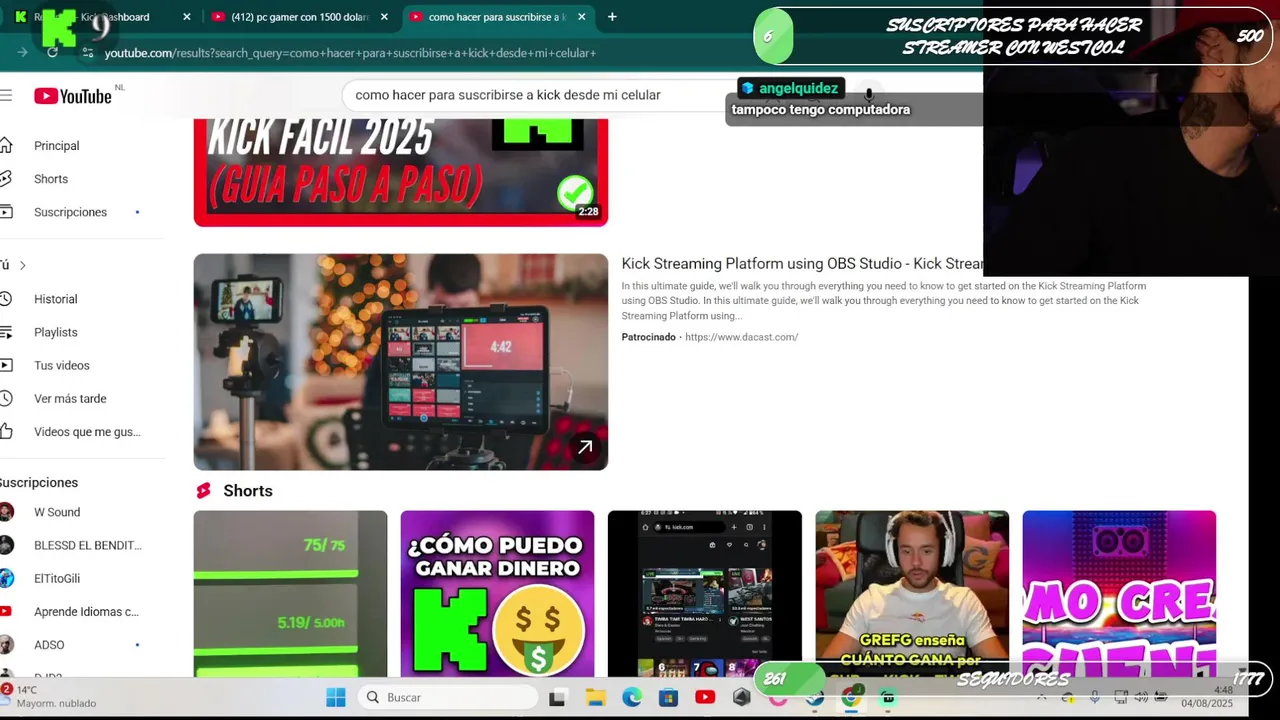Image resolution: width=1280 pixels, height=720 pixels.
Task: Open Videos que me gustan list
Action: pyautogui.click(x=87, y=432)
